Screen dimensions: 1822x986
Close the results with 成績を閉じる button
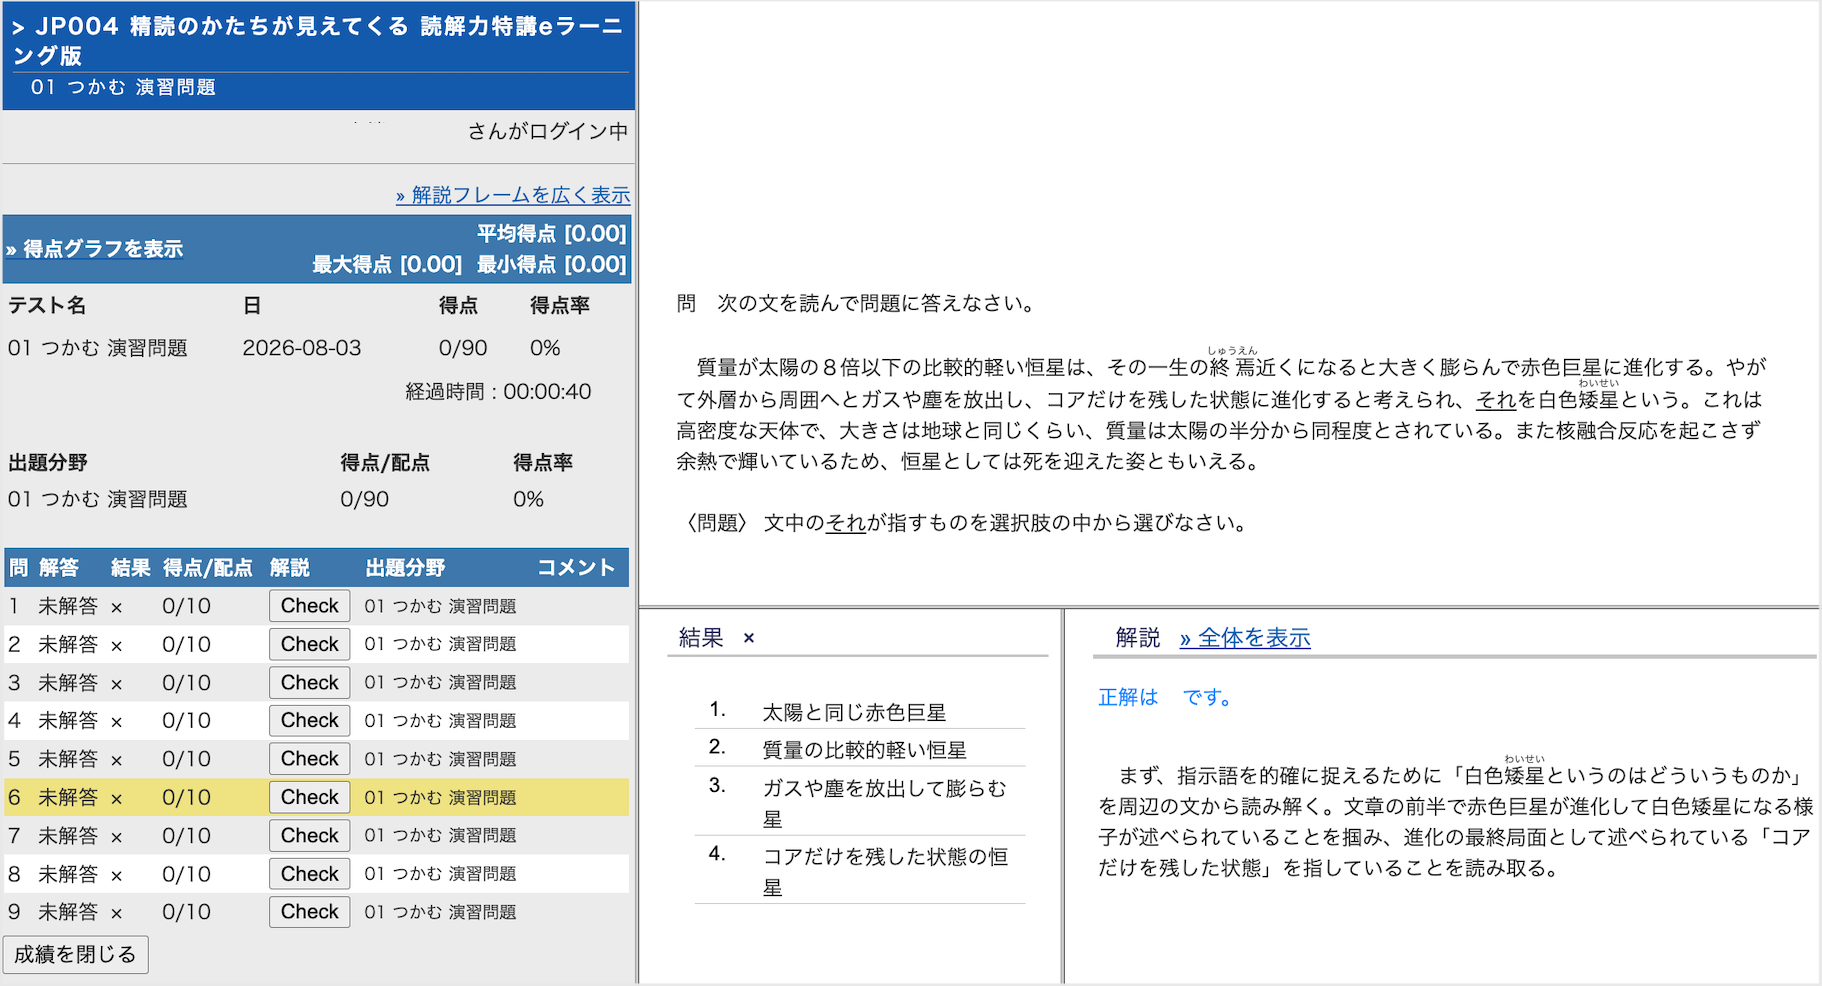coord(75,955)
